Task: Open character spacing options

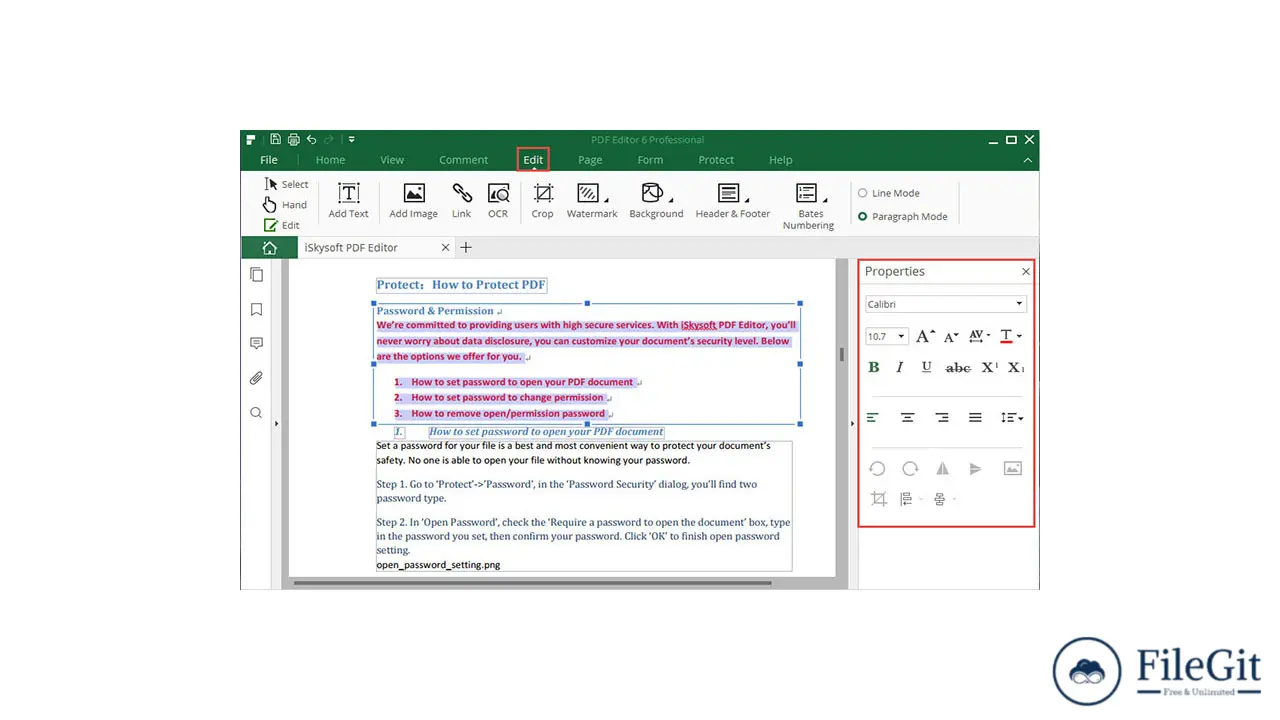Action: [979, 337]
